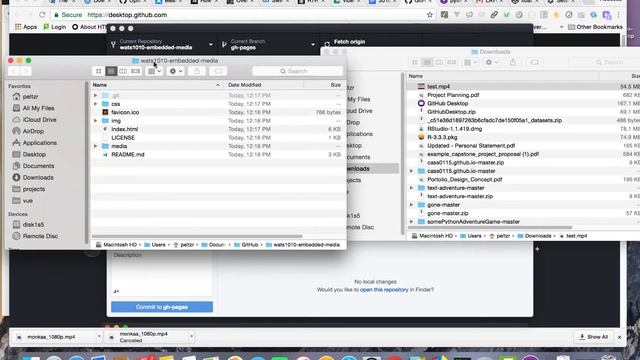The width and height of the screenshot is (640, 360).
Task: Expand the .git folder disclosure triangle
Action: tap(96, 96)
